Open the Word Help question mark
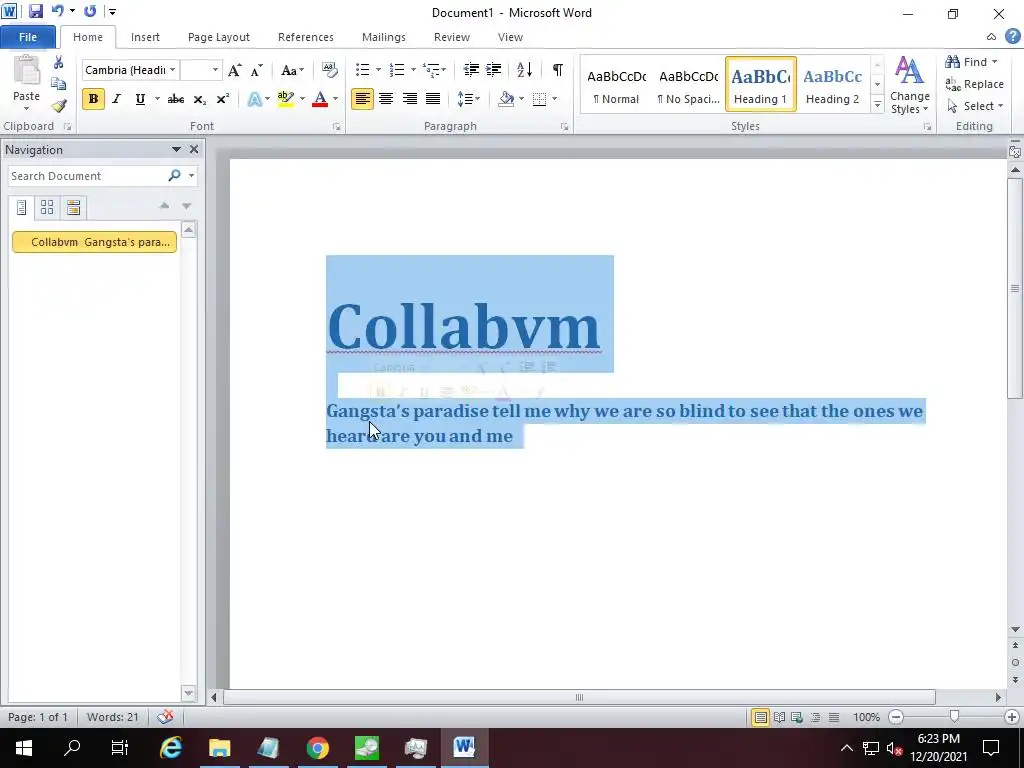The width and height of the screenshot is (1024, 768). pos(1013,37)
